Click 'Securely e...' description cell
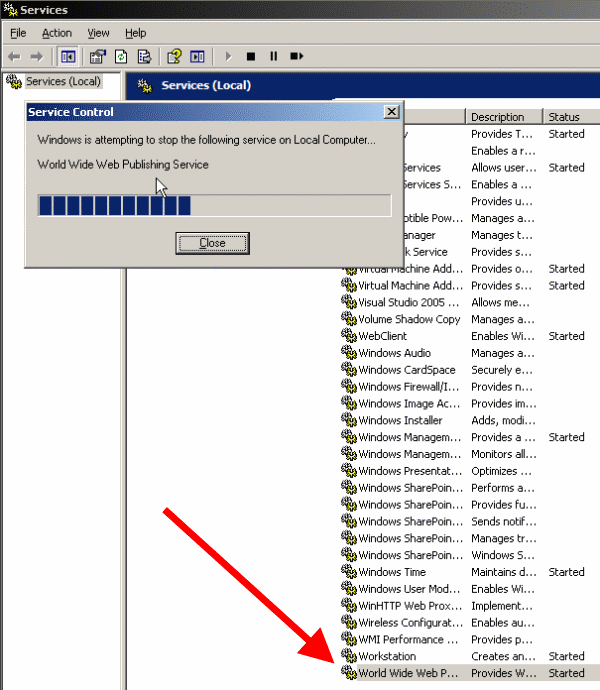The image size is (600, 690). pos(502,370)
